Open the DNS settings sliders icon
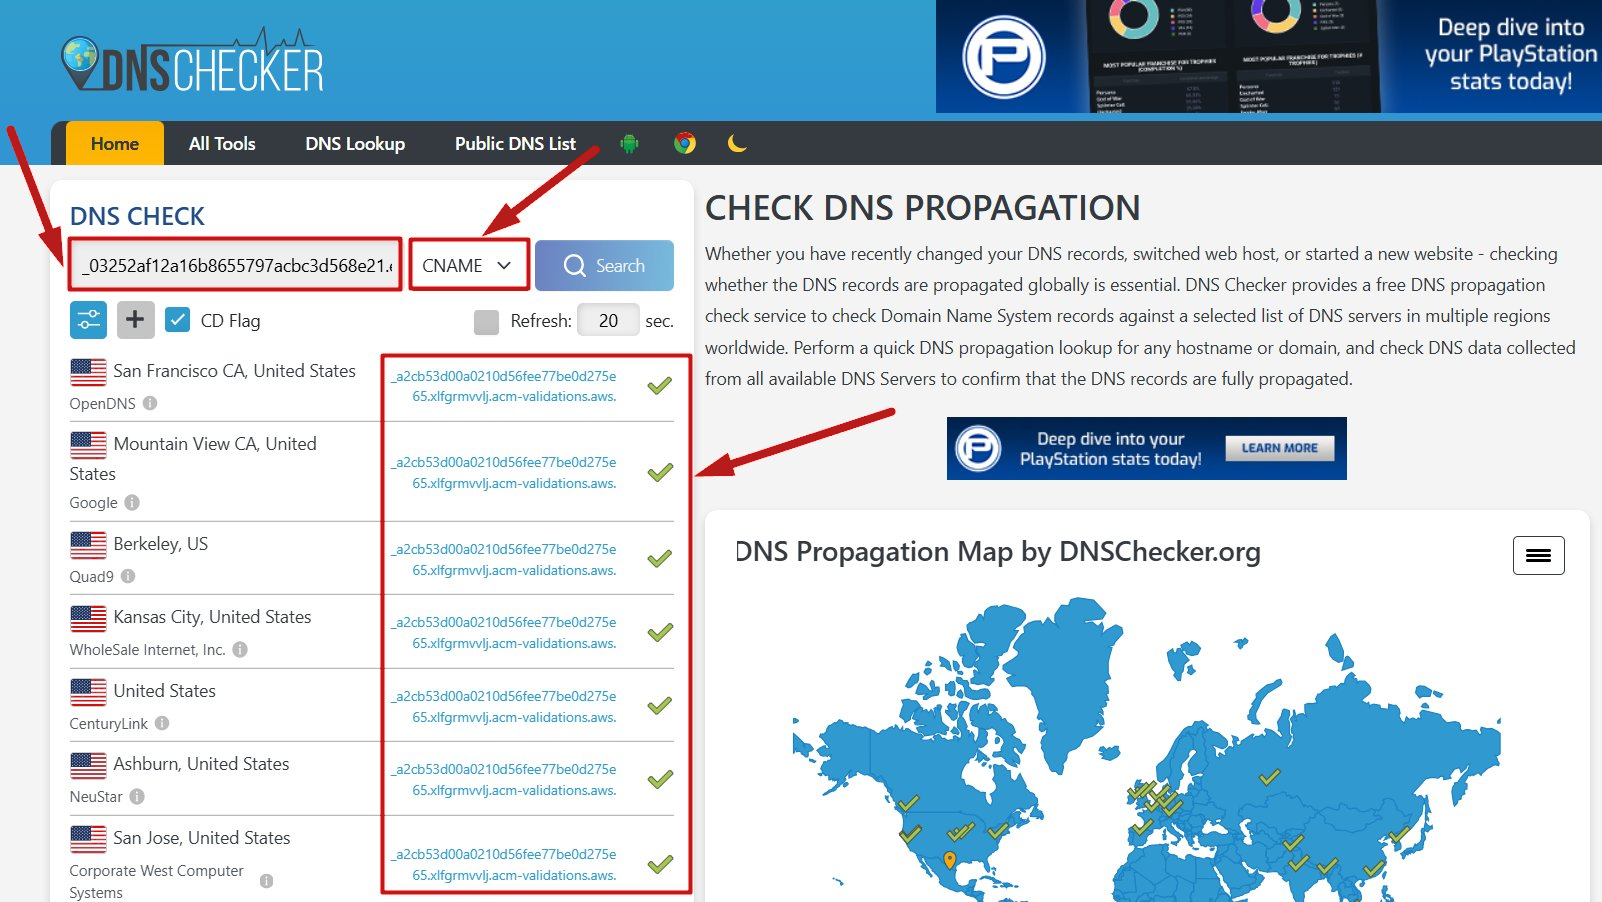 point(88,320)
